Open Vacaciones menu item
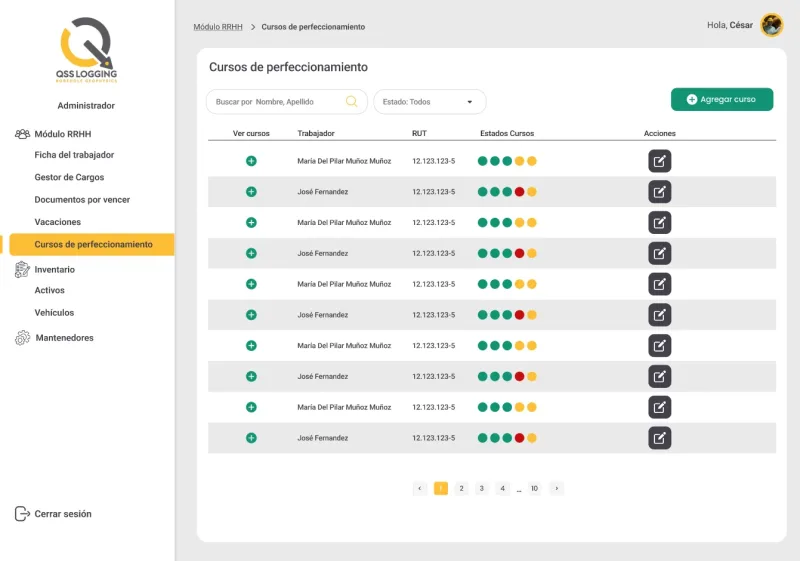 pyautogui.click(x=58, y=222)
